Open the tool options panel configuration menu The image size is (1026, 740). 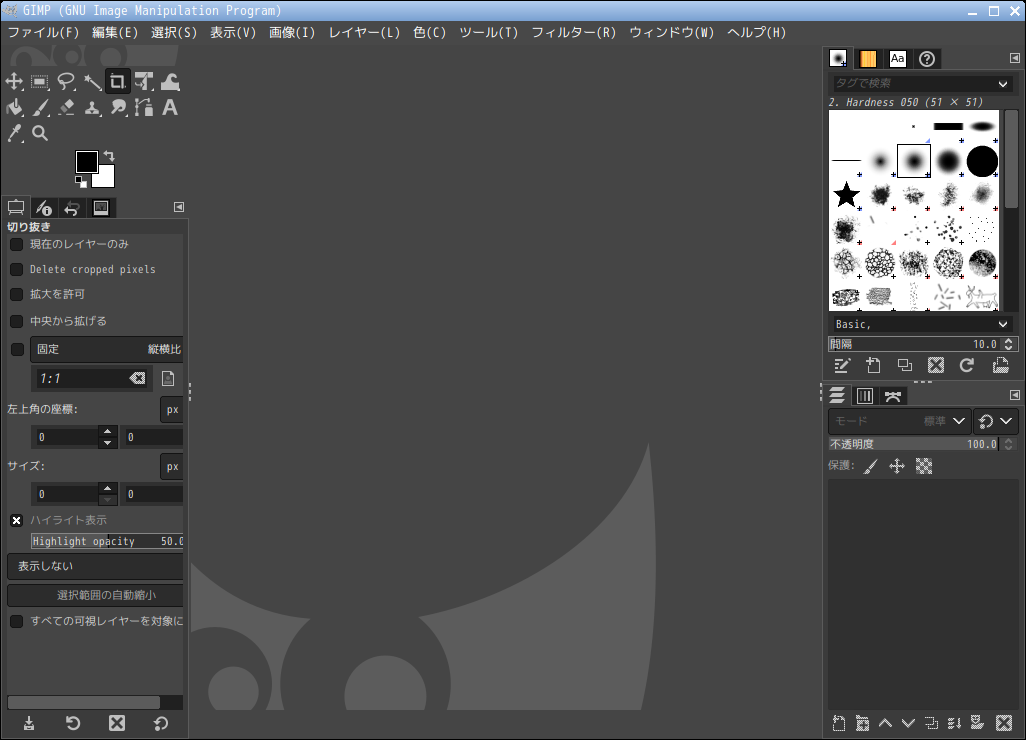pos(179,207)
